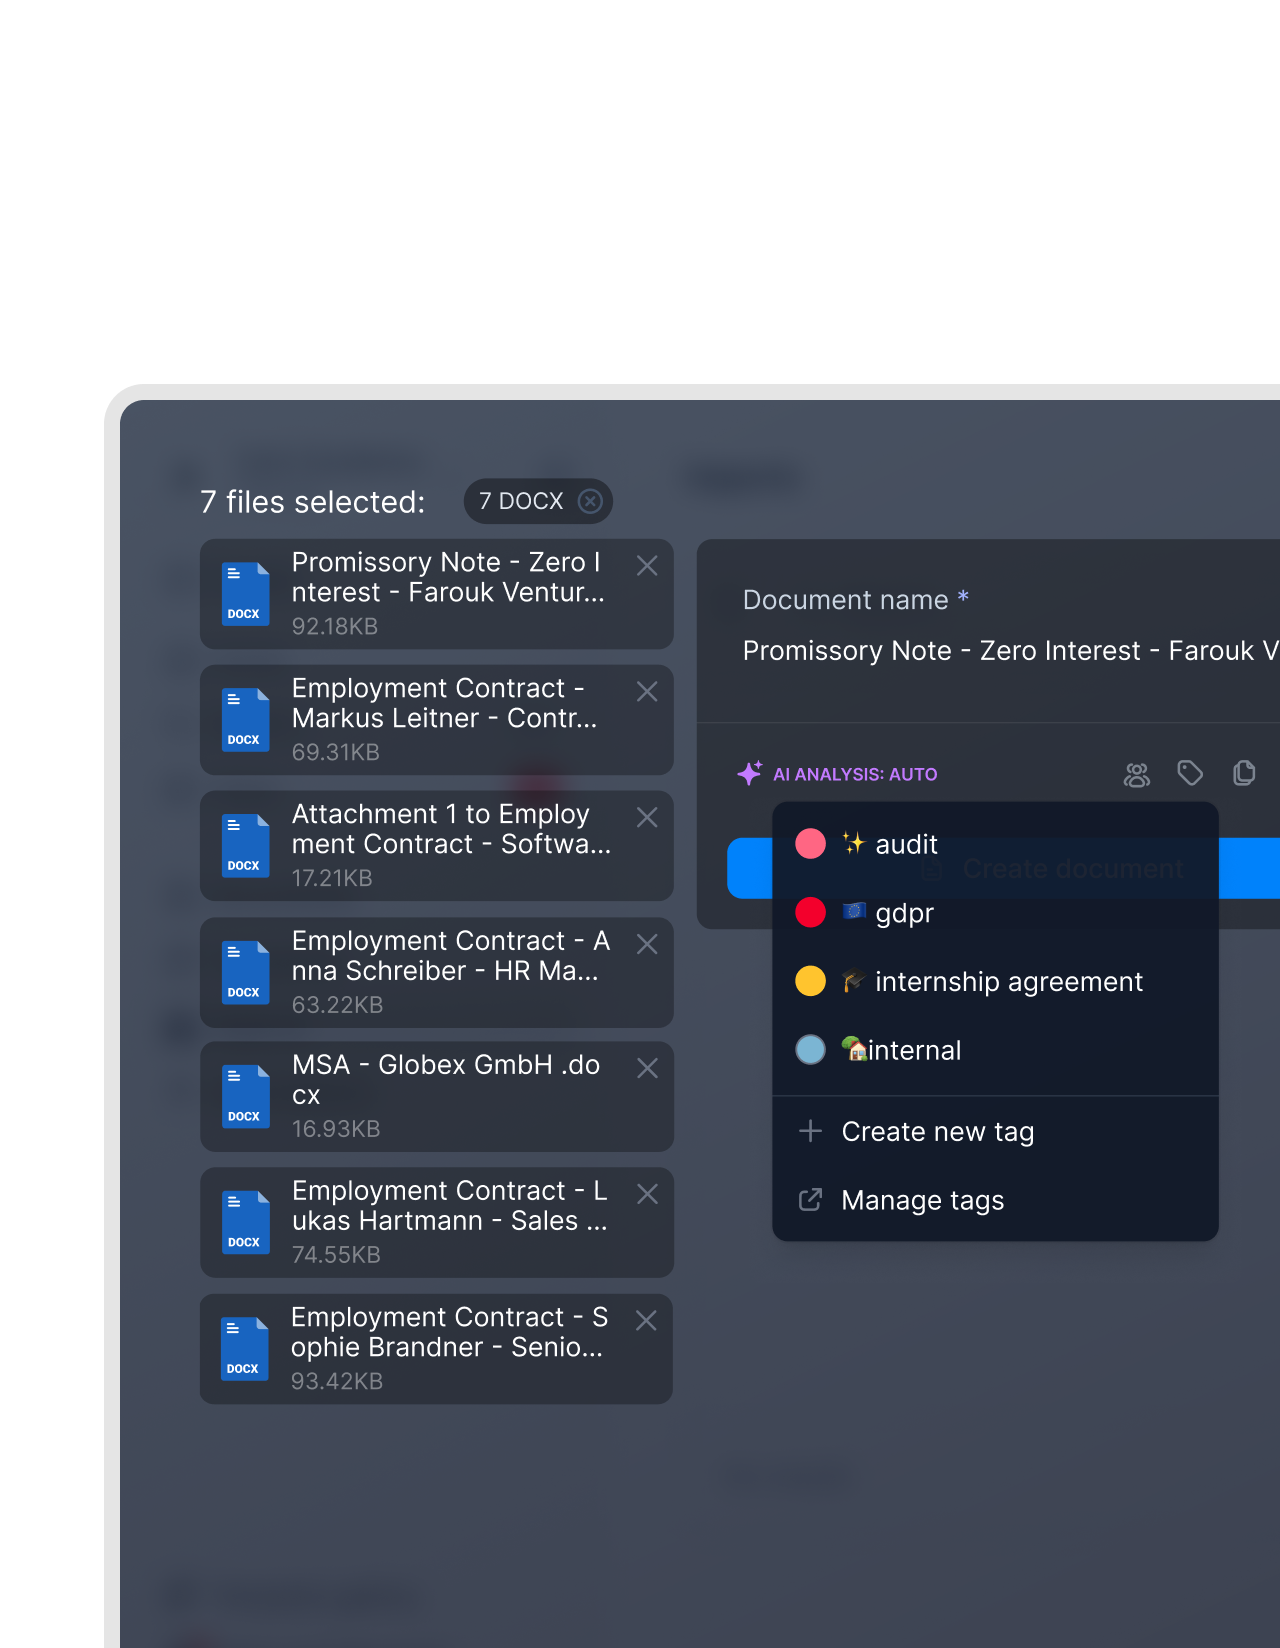Remove Markus Leitner contract from selection

[x=647, y=692]
